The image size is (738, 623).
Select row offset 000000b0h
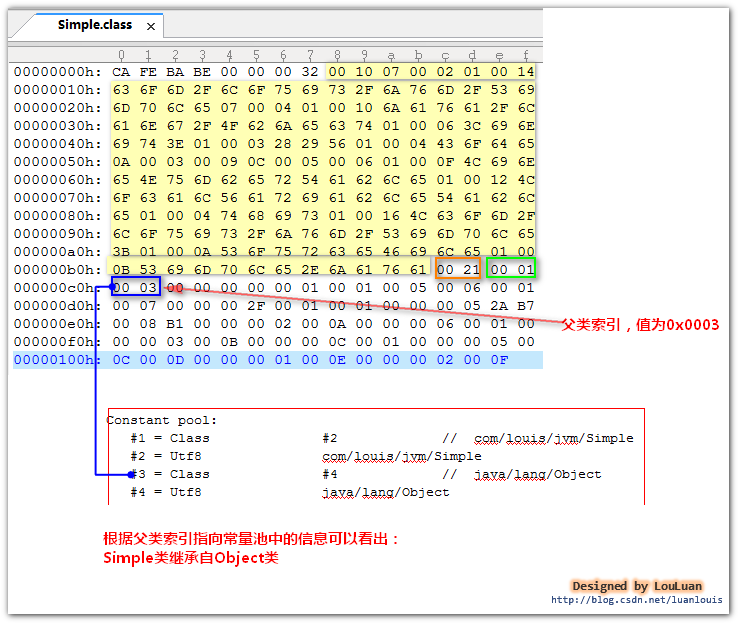[57, 270]
